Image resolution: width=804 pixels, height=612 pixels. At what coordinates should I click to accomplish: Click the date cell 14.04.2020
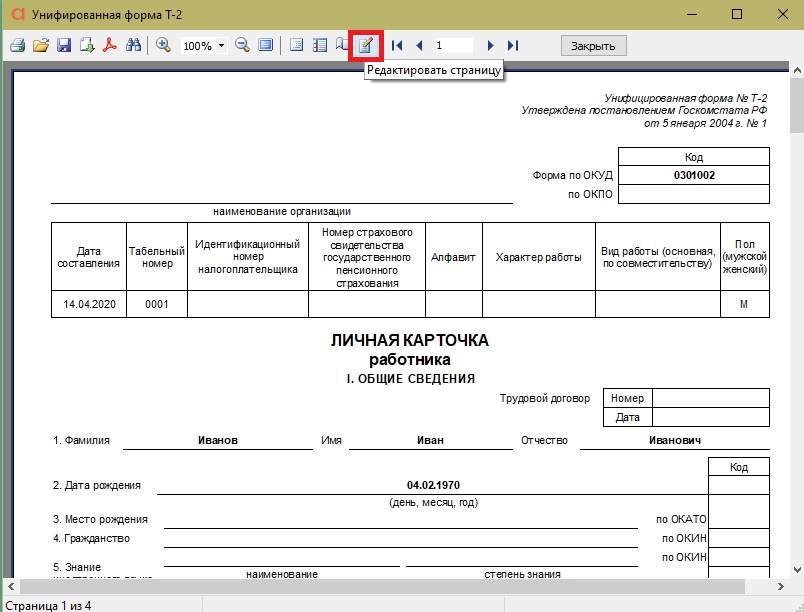(x=89, y=304)
